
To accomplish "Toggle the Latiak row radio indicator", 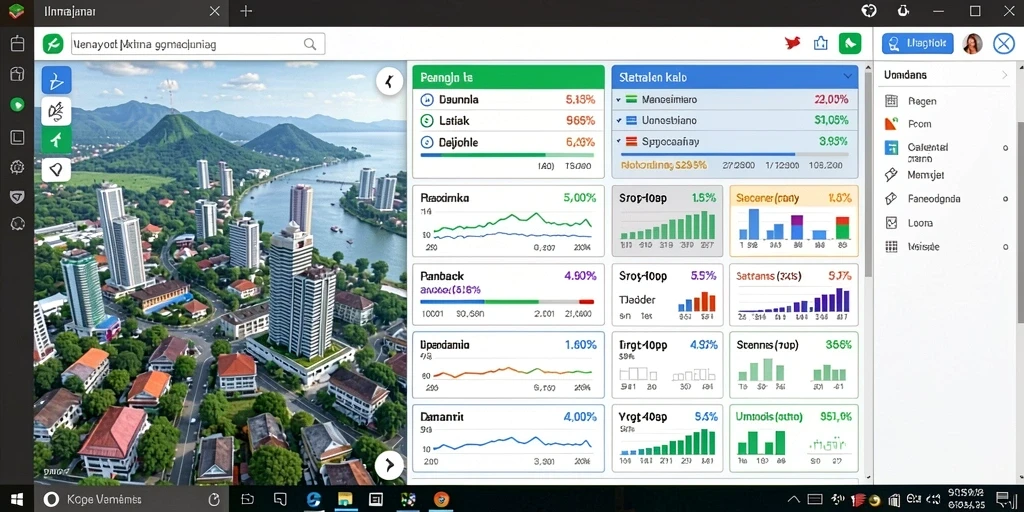I will pos(426,120).
